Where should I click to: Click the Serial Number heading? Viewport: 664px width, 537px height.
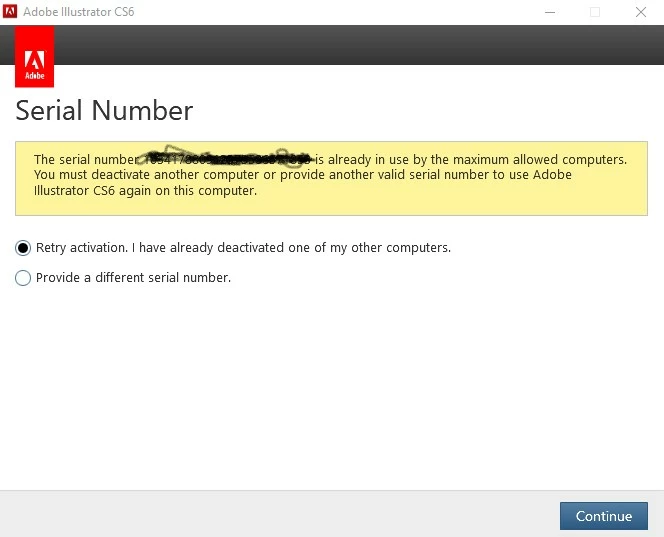(104, 110)
